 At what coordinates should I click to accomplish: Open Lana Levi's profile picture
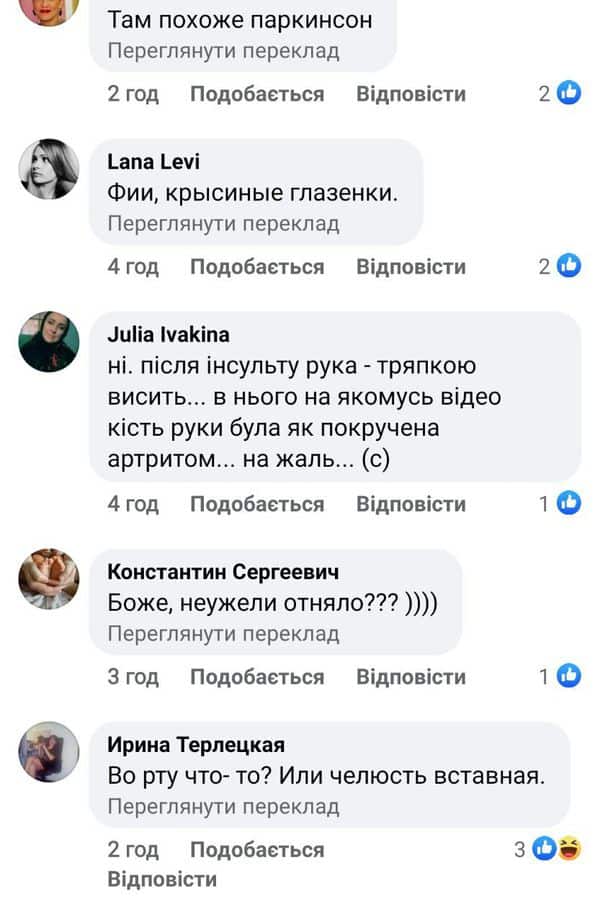[48, 168]
